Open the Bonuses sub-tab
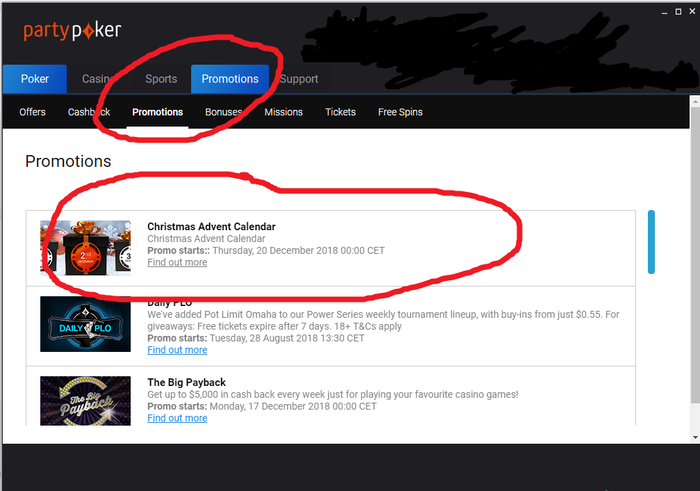 pos(224,112)
